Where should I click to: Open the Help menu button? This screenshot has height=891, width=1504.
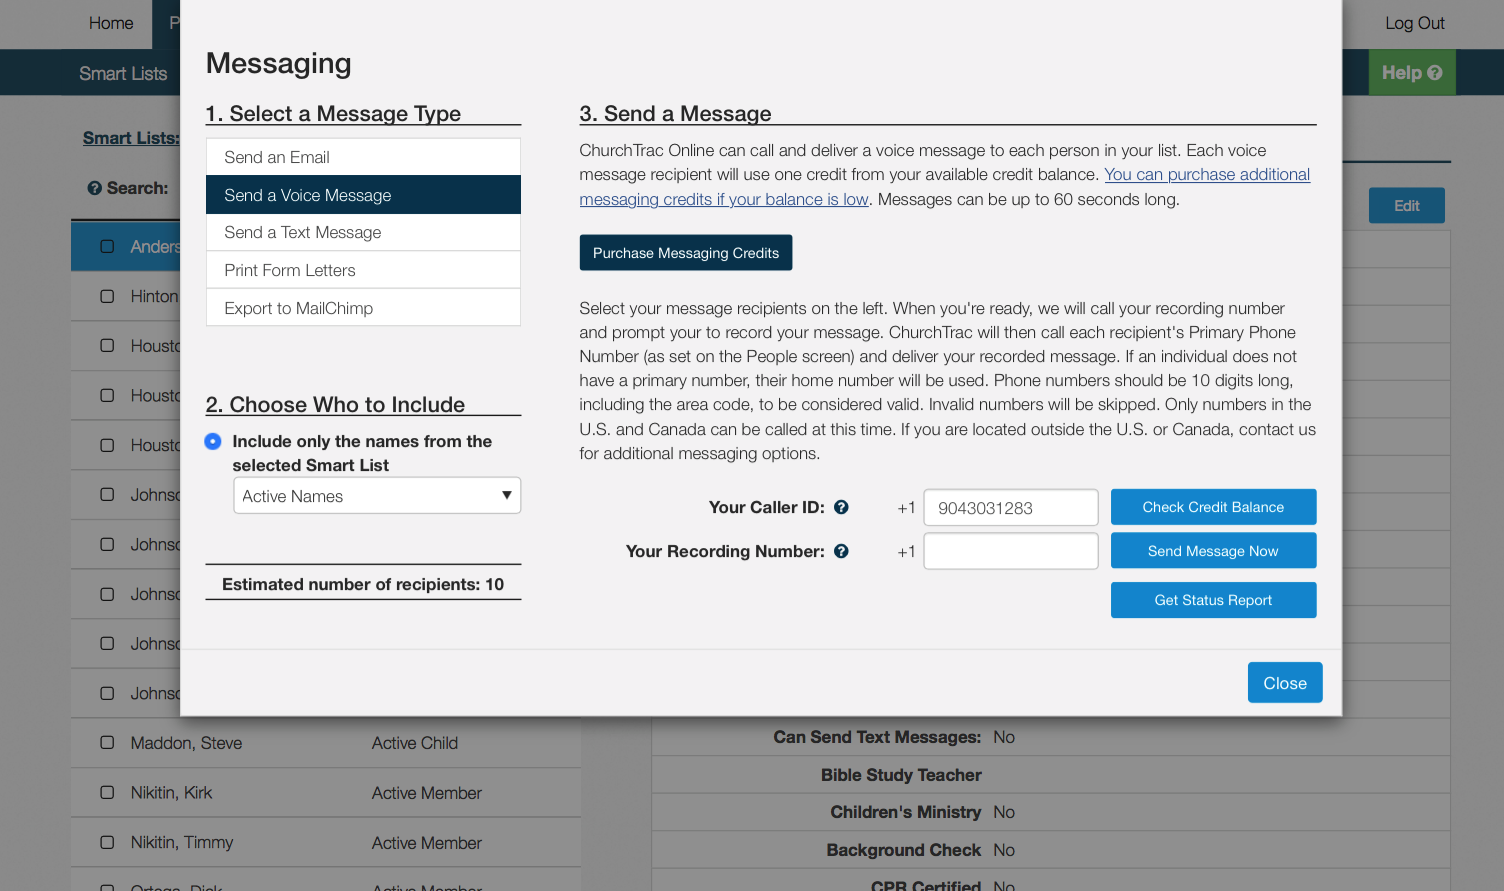pos(1412,73)
